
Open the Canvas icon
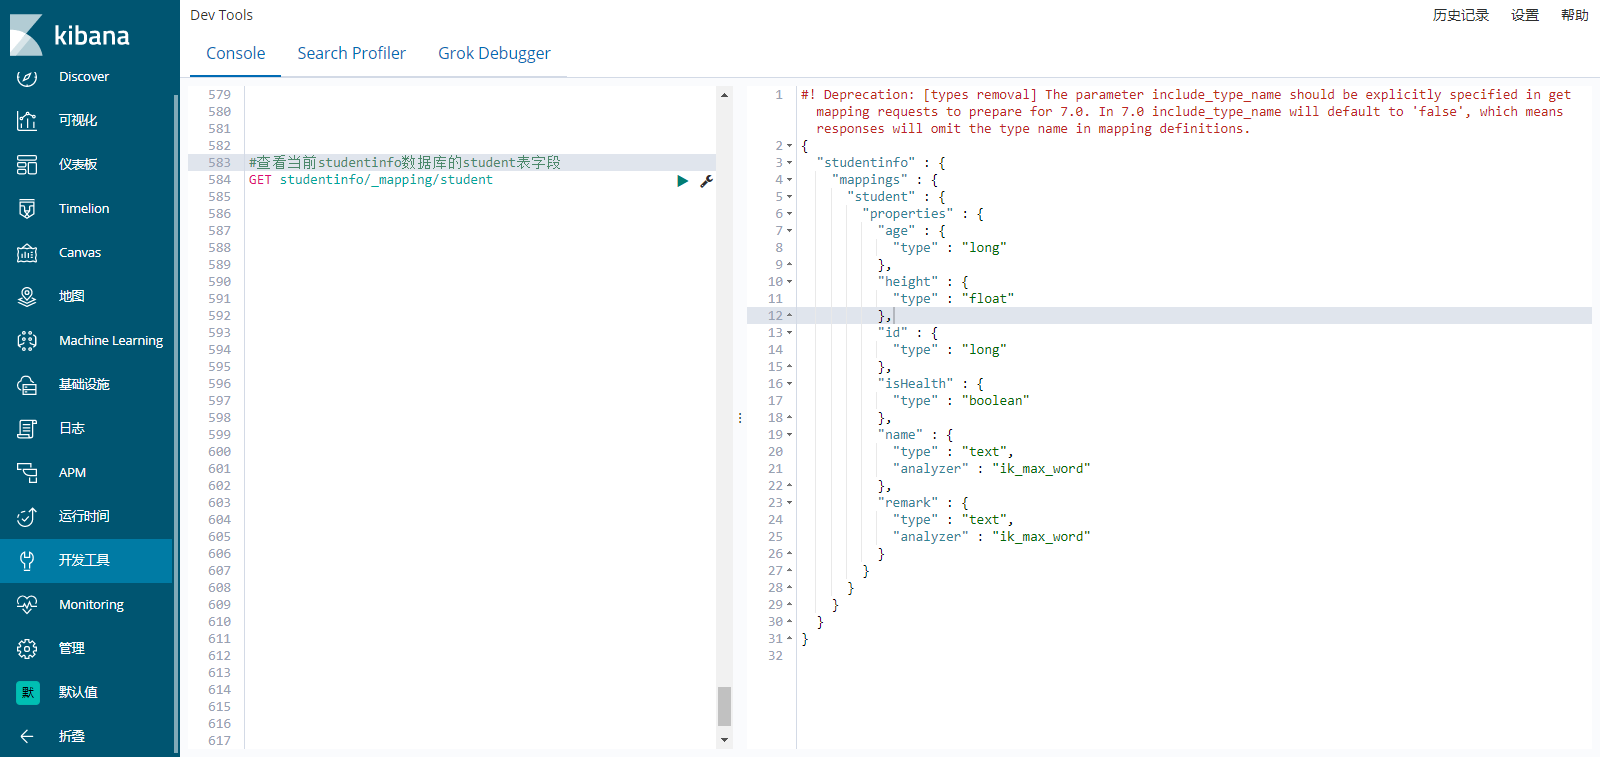[27, 252]
